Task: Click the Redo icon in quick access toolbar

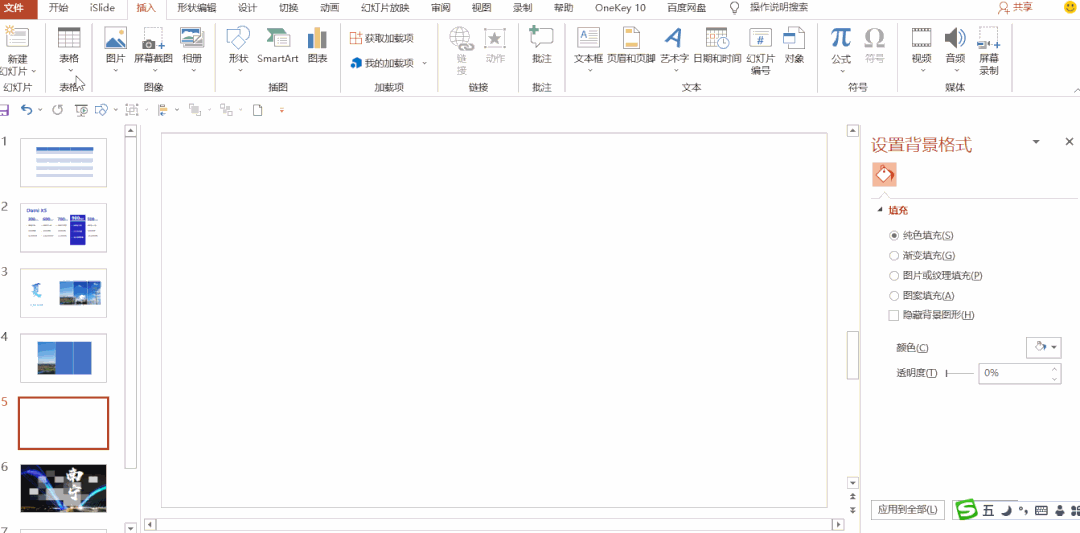Action: [58, 109]
